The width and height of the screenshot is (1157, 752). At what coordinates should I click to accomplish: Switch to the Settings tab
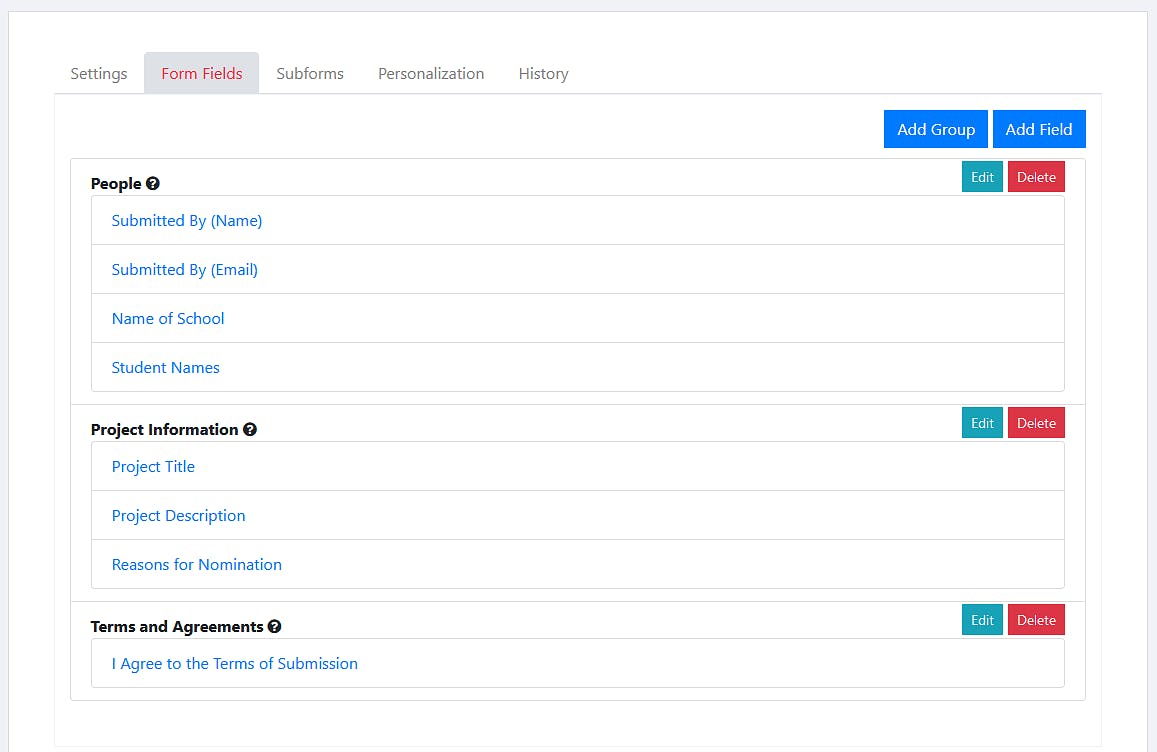pyautogui.click(x=99, y=74)
